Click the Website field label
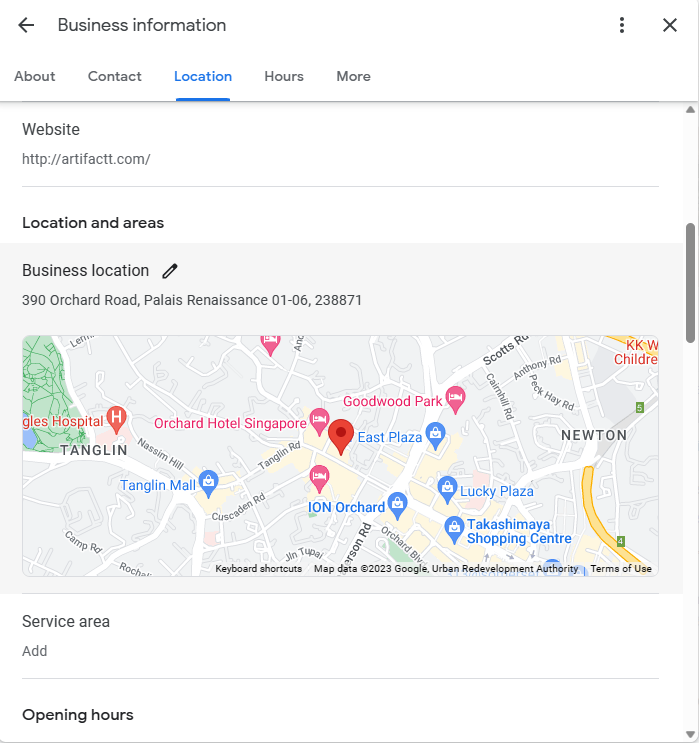The width and height of the screenshot is (699, 743). tap(51, 129)
